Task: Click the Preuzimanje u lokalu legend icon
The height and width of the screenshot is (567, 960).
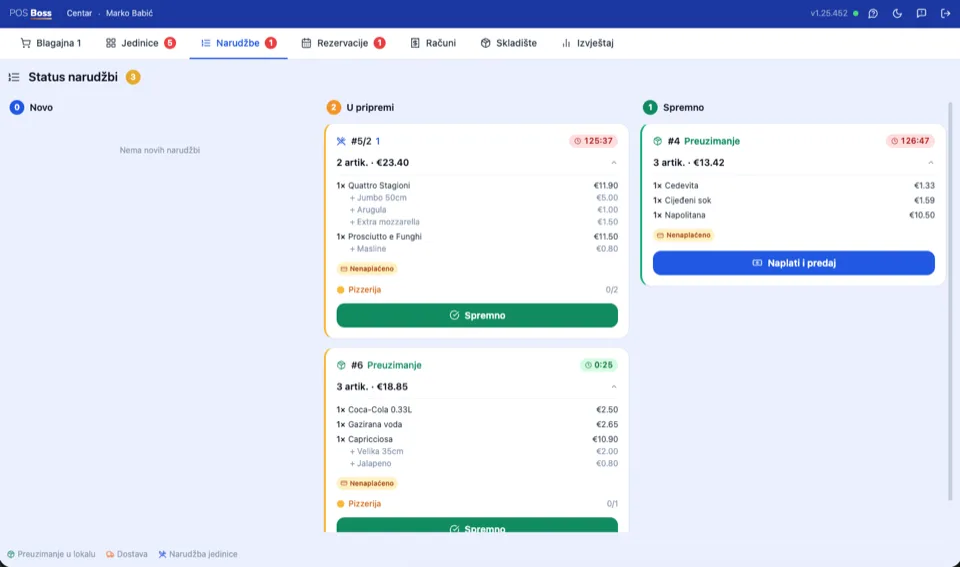Action: tap(11, 554)
